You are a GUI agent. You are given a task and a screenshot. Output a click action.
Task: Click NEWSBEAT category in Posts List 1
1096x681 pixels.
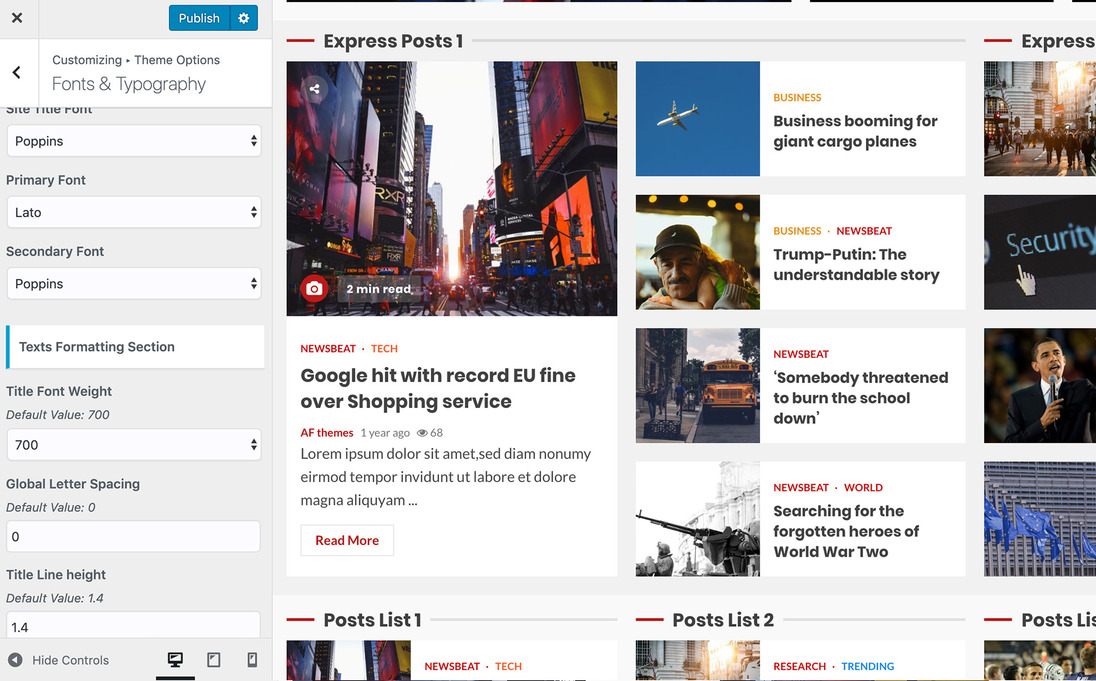pyautogui.click(x=452, y=667)
